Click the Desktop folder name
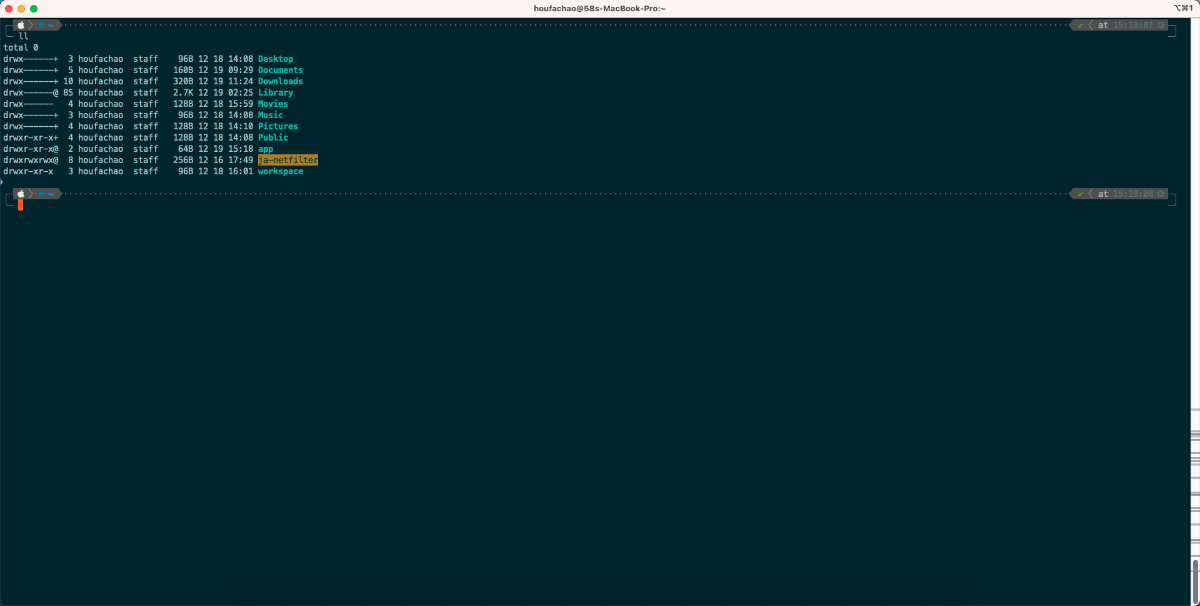 275,58
